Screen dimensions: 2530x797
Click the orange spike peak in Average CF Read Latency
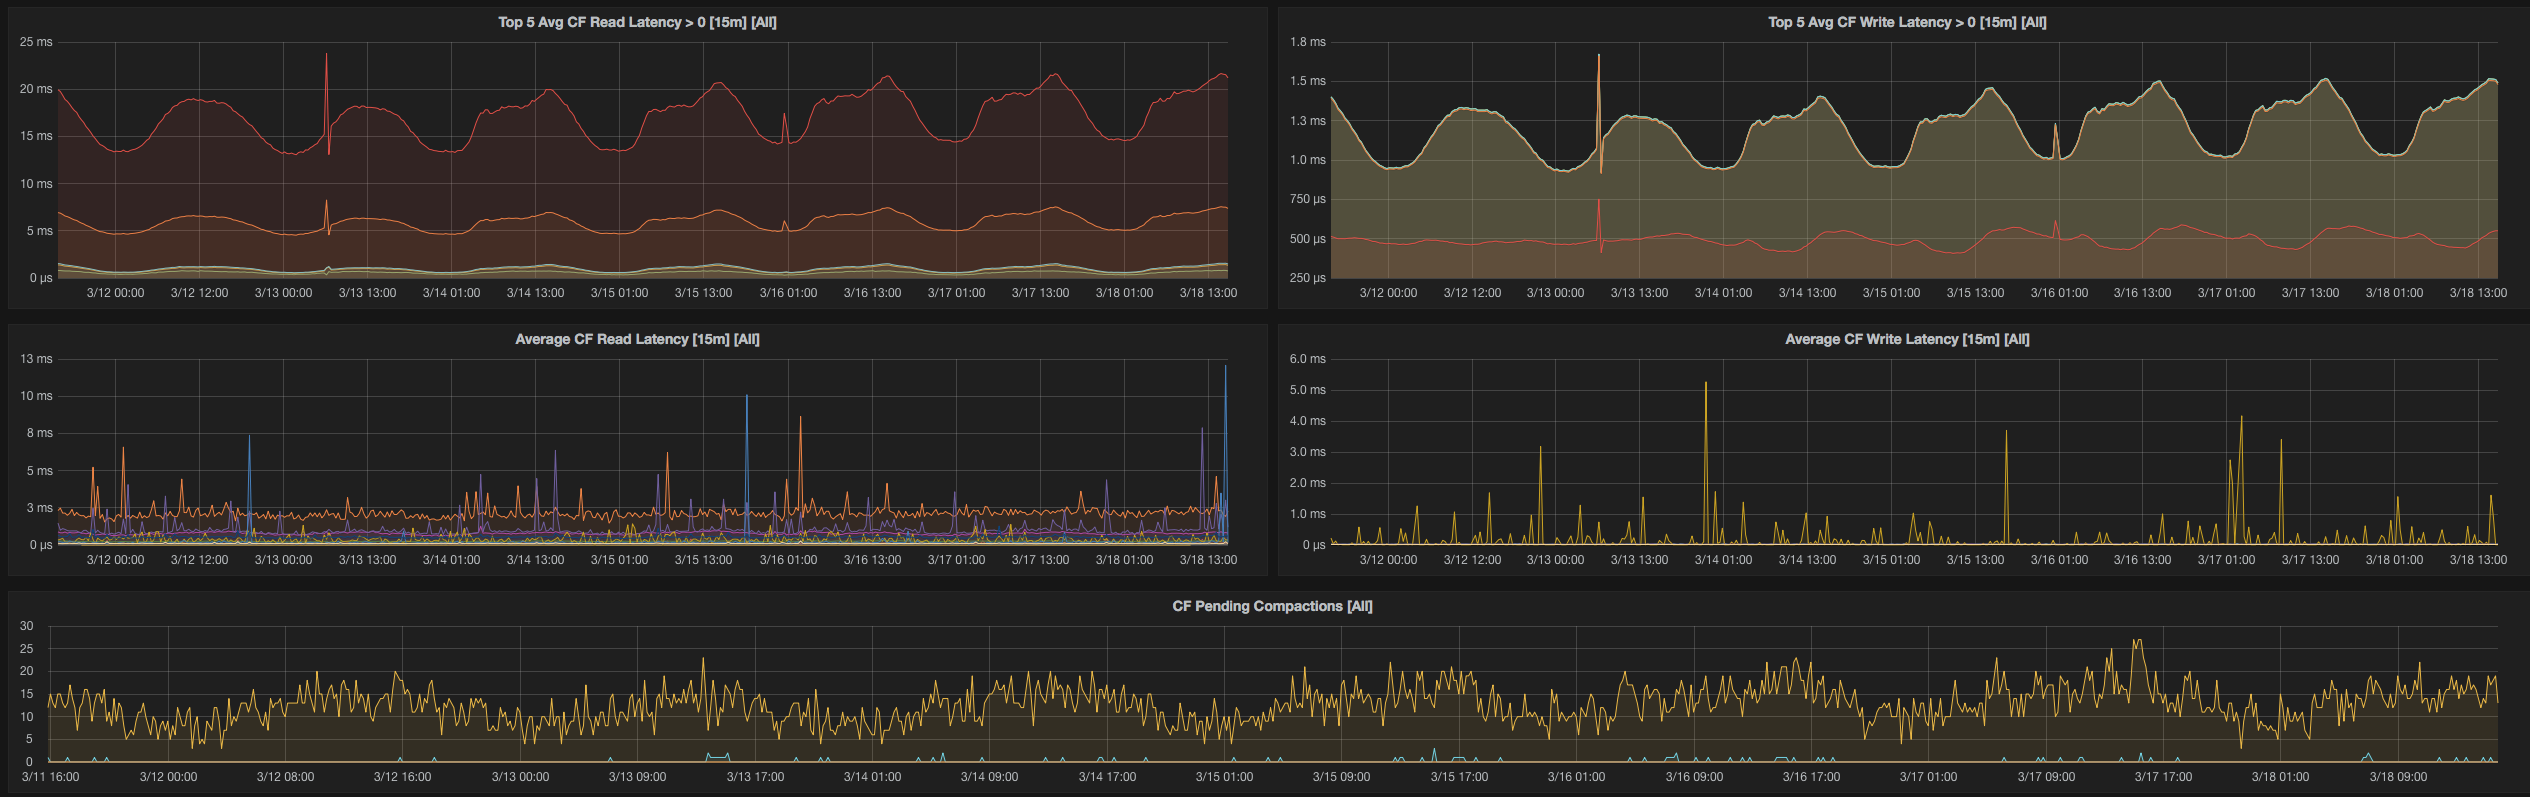point(800,418)
